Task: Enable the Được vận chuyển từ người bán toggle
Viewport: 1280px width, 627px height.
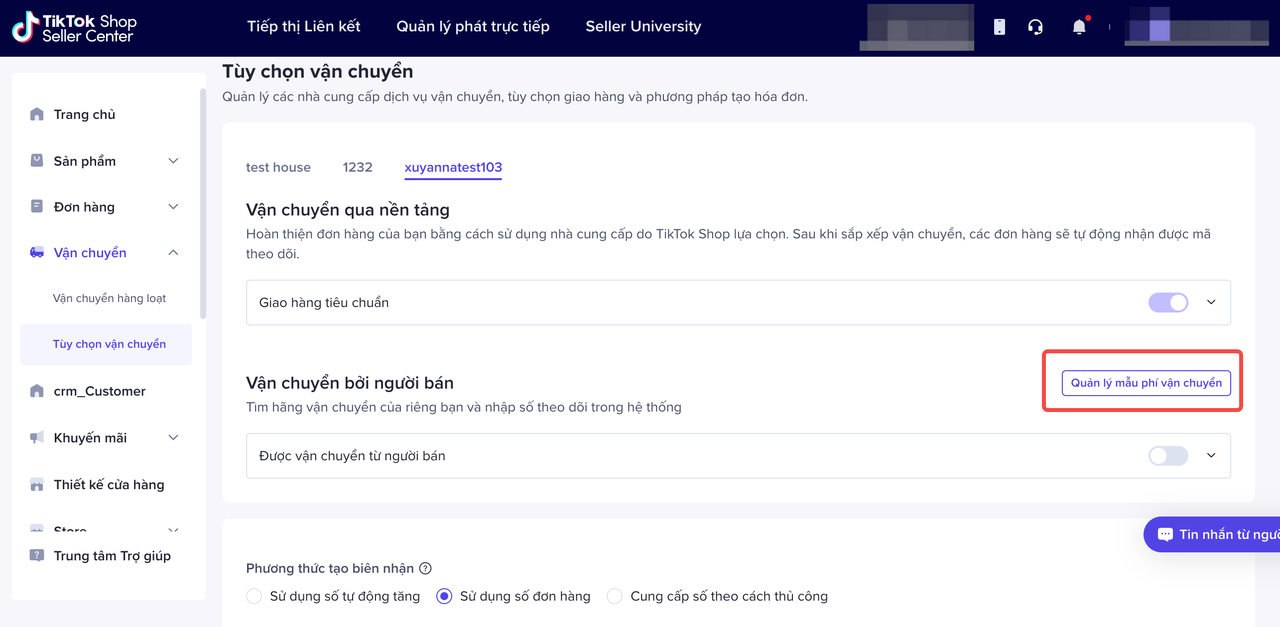Action: 1168,456
